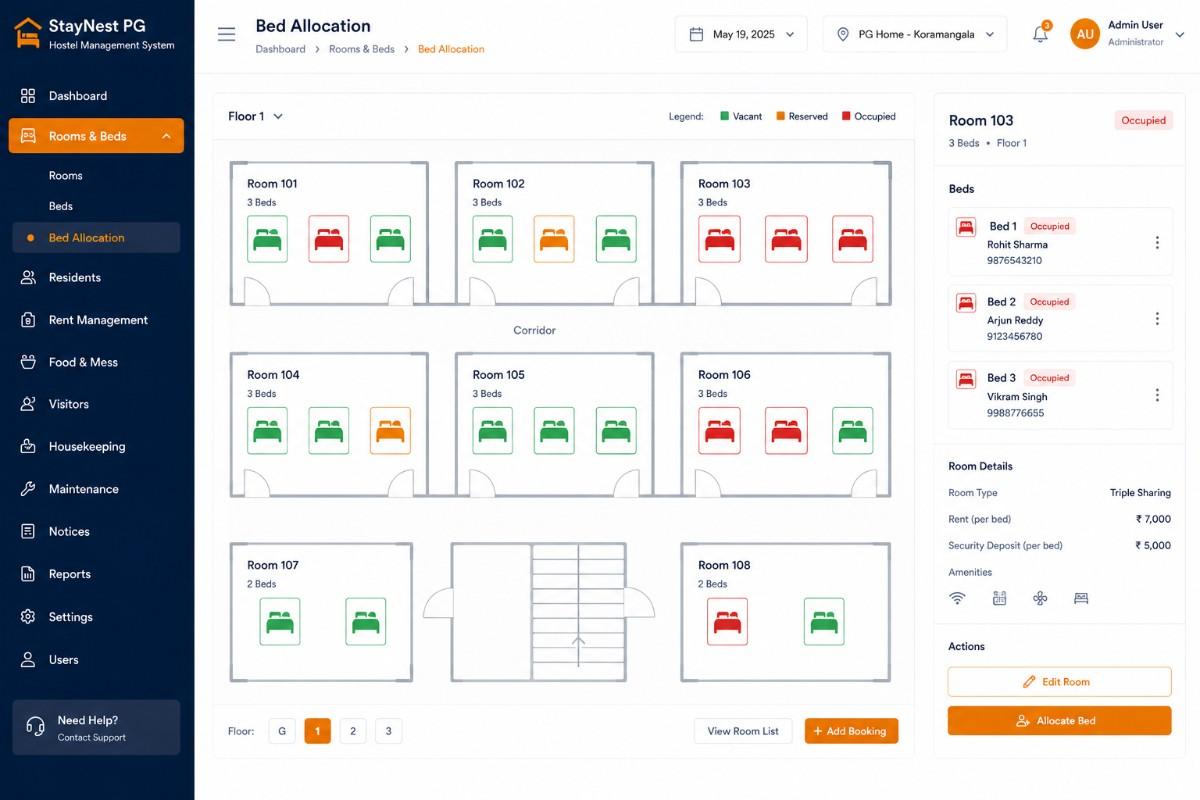Switch to floor G
1200x800 pixels.
pos(282,731)
